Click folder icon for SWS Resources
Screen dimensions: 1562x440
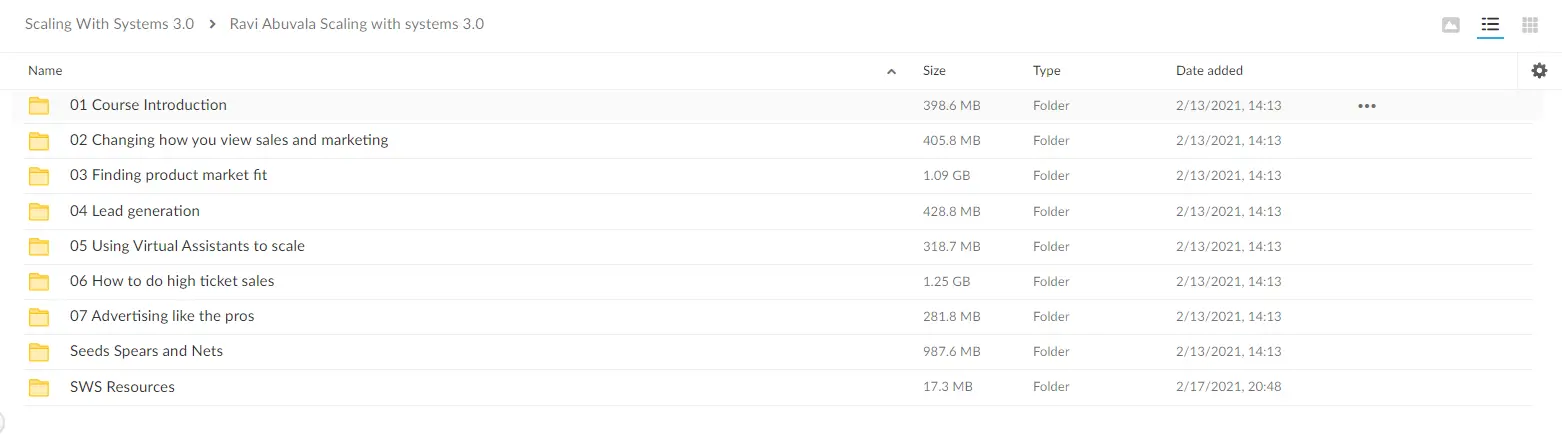coord(39,387)
